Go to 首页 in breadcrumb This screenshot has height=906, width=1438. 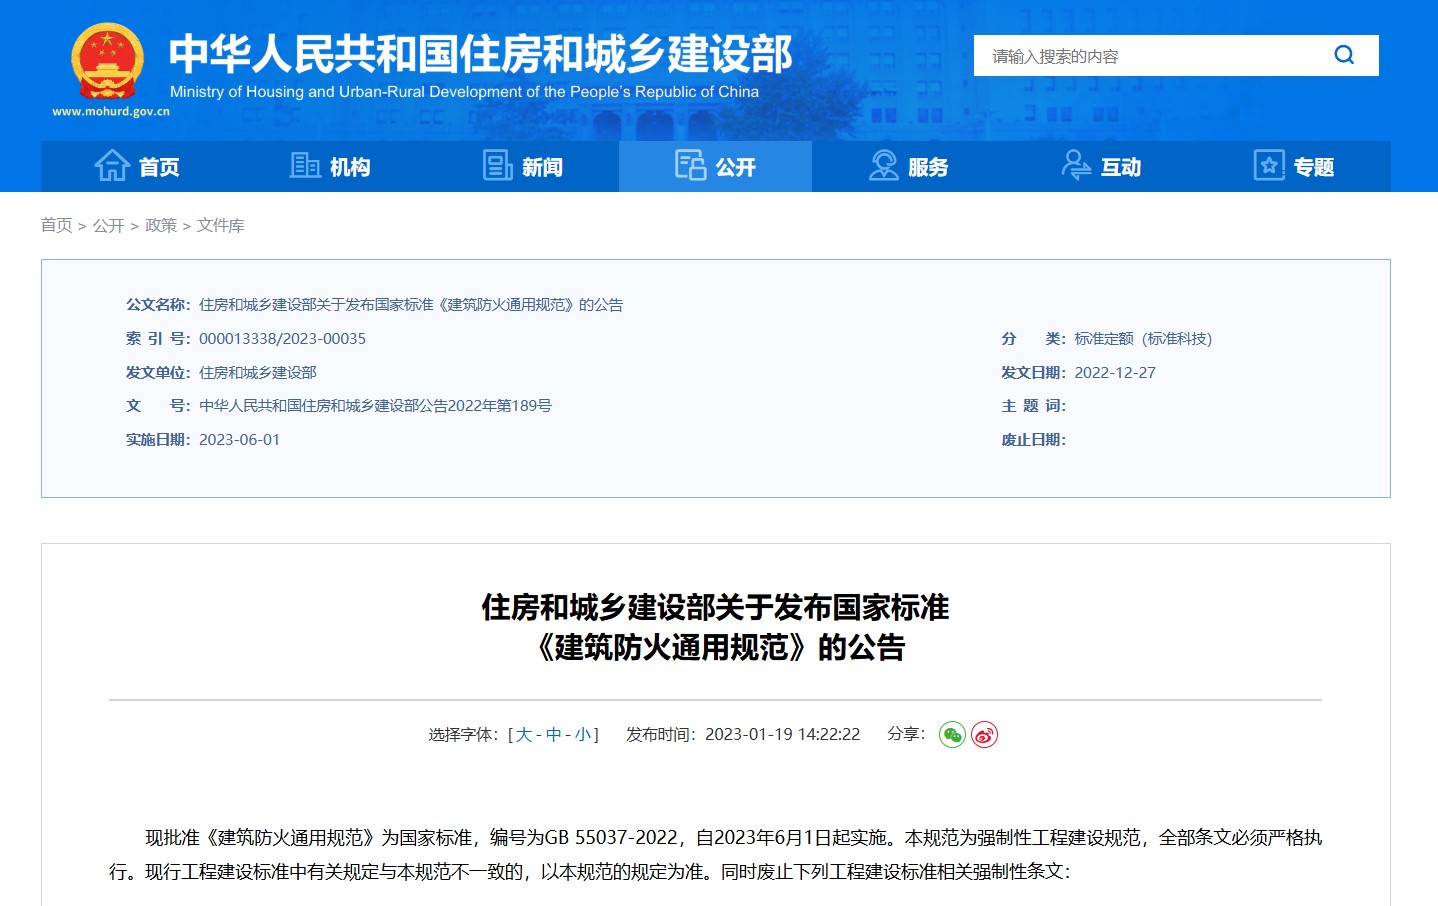(x=56, y=226)
